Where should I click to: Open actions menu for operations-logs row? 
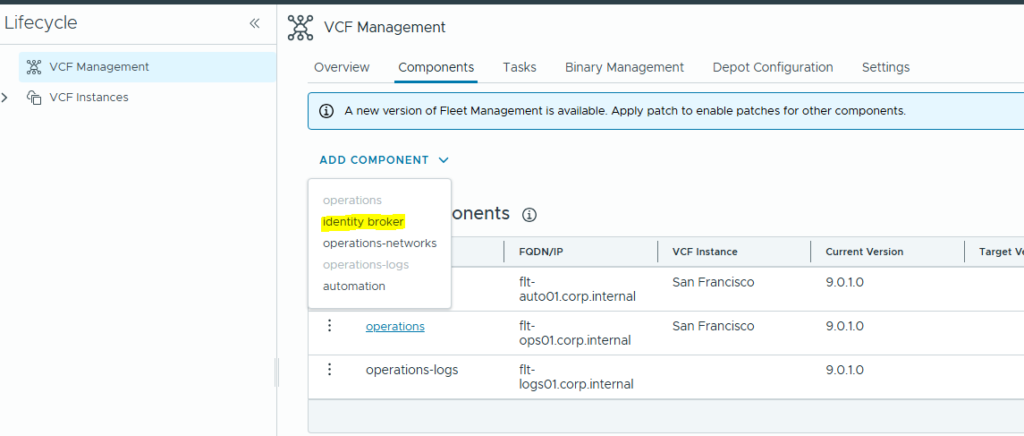click(x=329, y=369)
